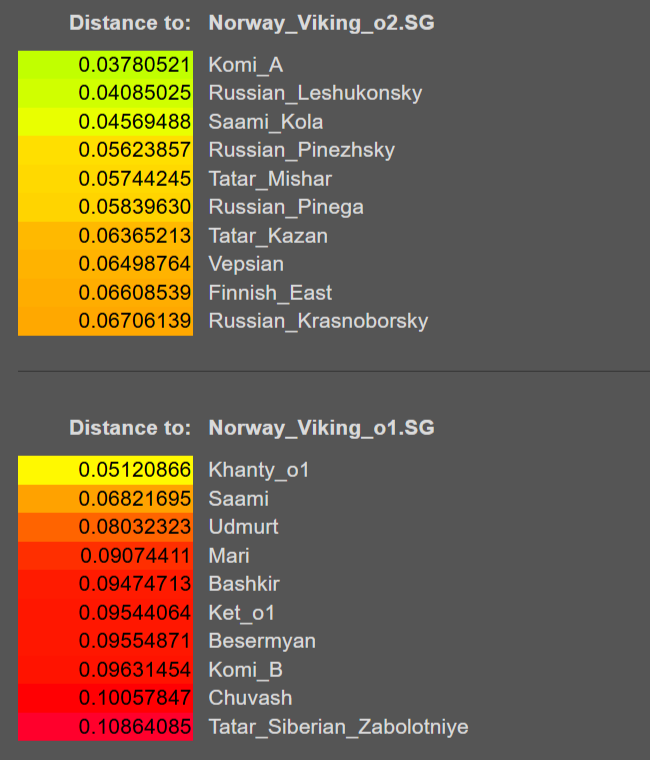
Task: Click the Bashkir population name
Action: pyautogui.click(x=244, y=584)
